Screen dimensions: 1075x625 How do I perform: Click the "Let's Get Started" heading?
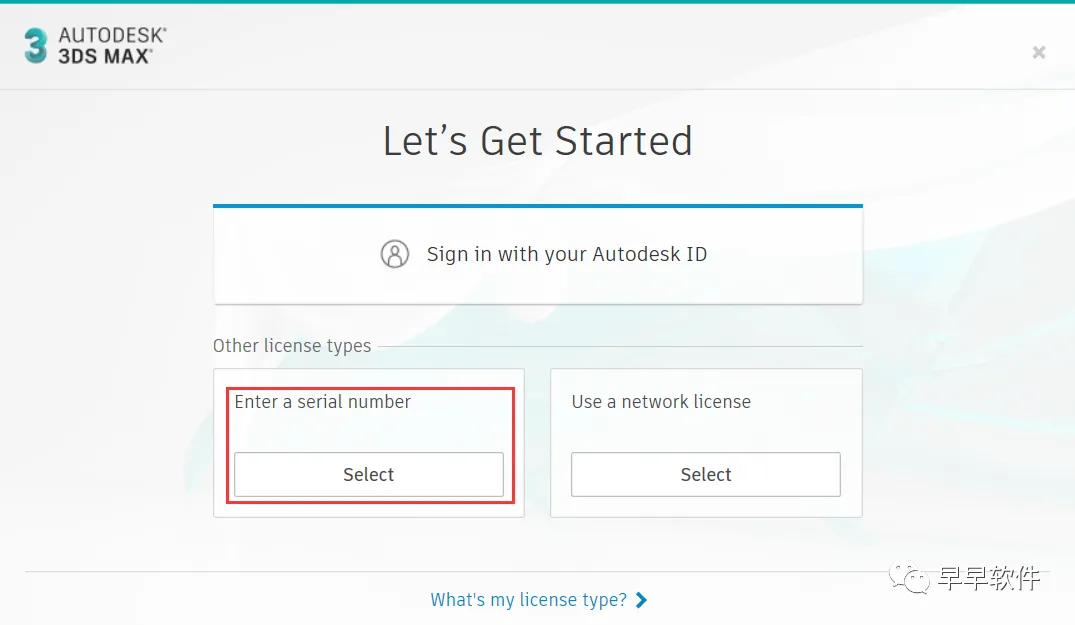point(538,141)
